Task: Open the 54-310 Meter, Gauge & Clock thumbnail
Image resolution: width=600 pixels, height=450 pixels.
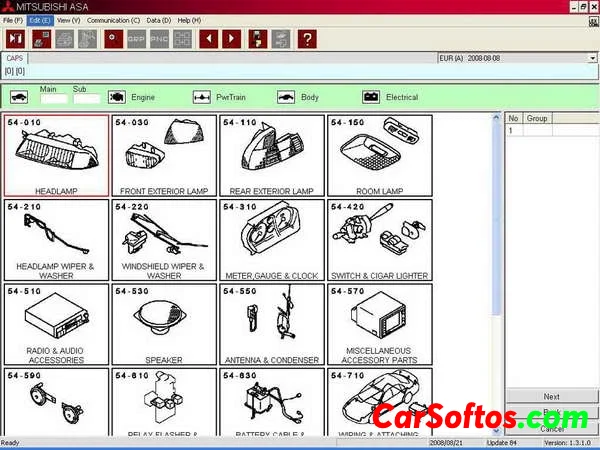Action: coord(272,240)
